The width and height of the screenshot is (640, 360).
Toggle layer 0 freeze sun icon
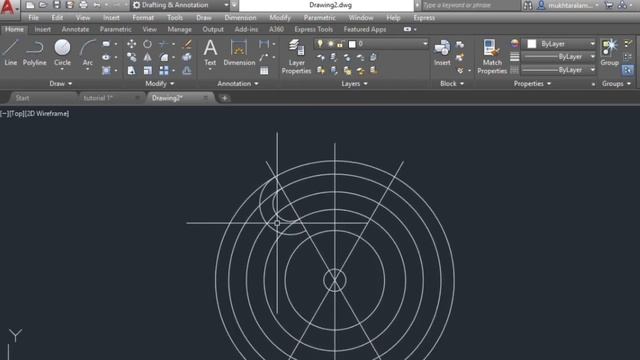[x=330, y=44]
